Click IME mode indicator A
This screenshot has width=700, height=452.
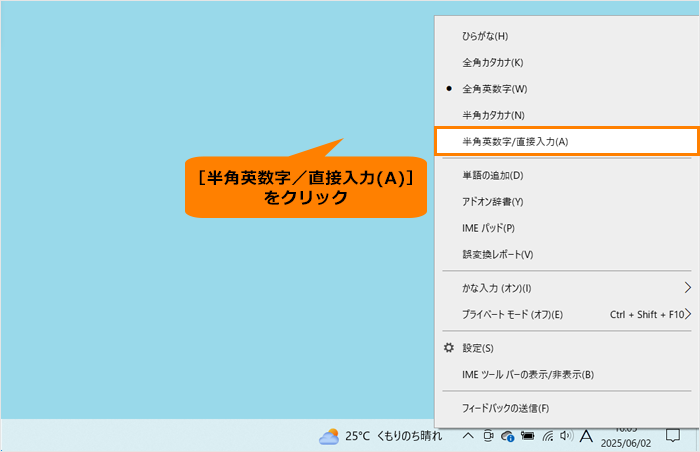586,436
